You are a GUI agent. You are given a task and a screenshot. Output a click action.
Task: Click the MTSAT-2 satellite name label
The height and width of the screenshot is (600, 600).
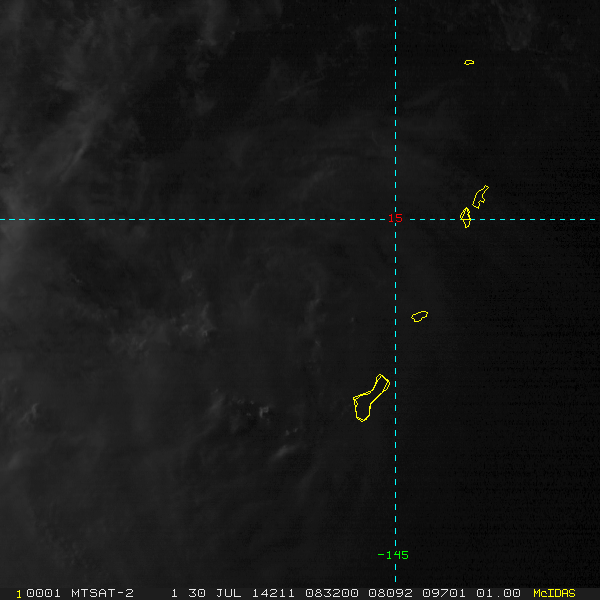point(102,593)
